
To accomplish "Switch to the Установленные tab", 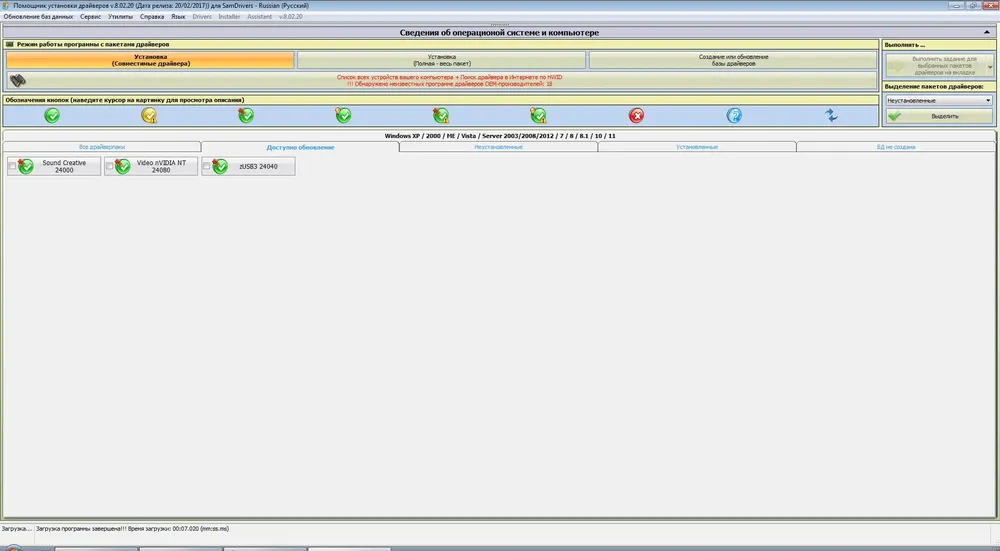I will (697, 147).
